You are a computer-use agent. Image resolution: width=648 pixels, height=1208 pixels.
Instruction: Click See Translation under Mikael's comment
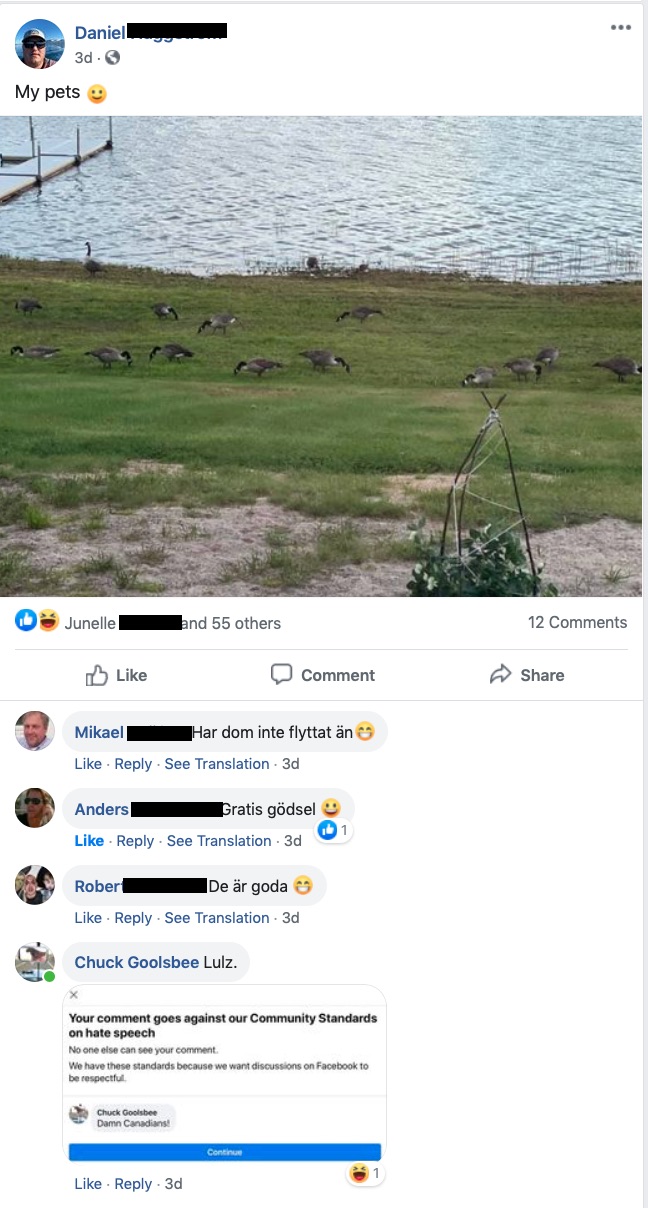click(x=217, y=764)
